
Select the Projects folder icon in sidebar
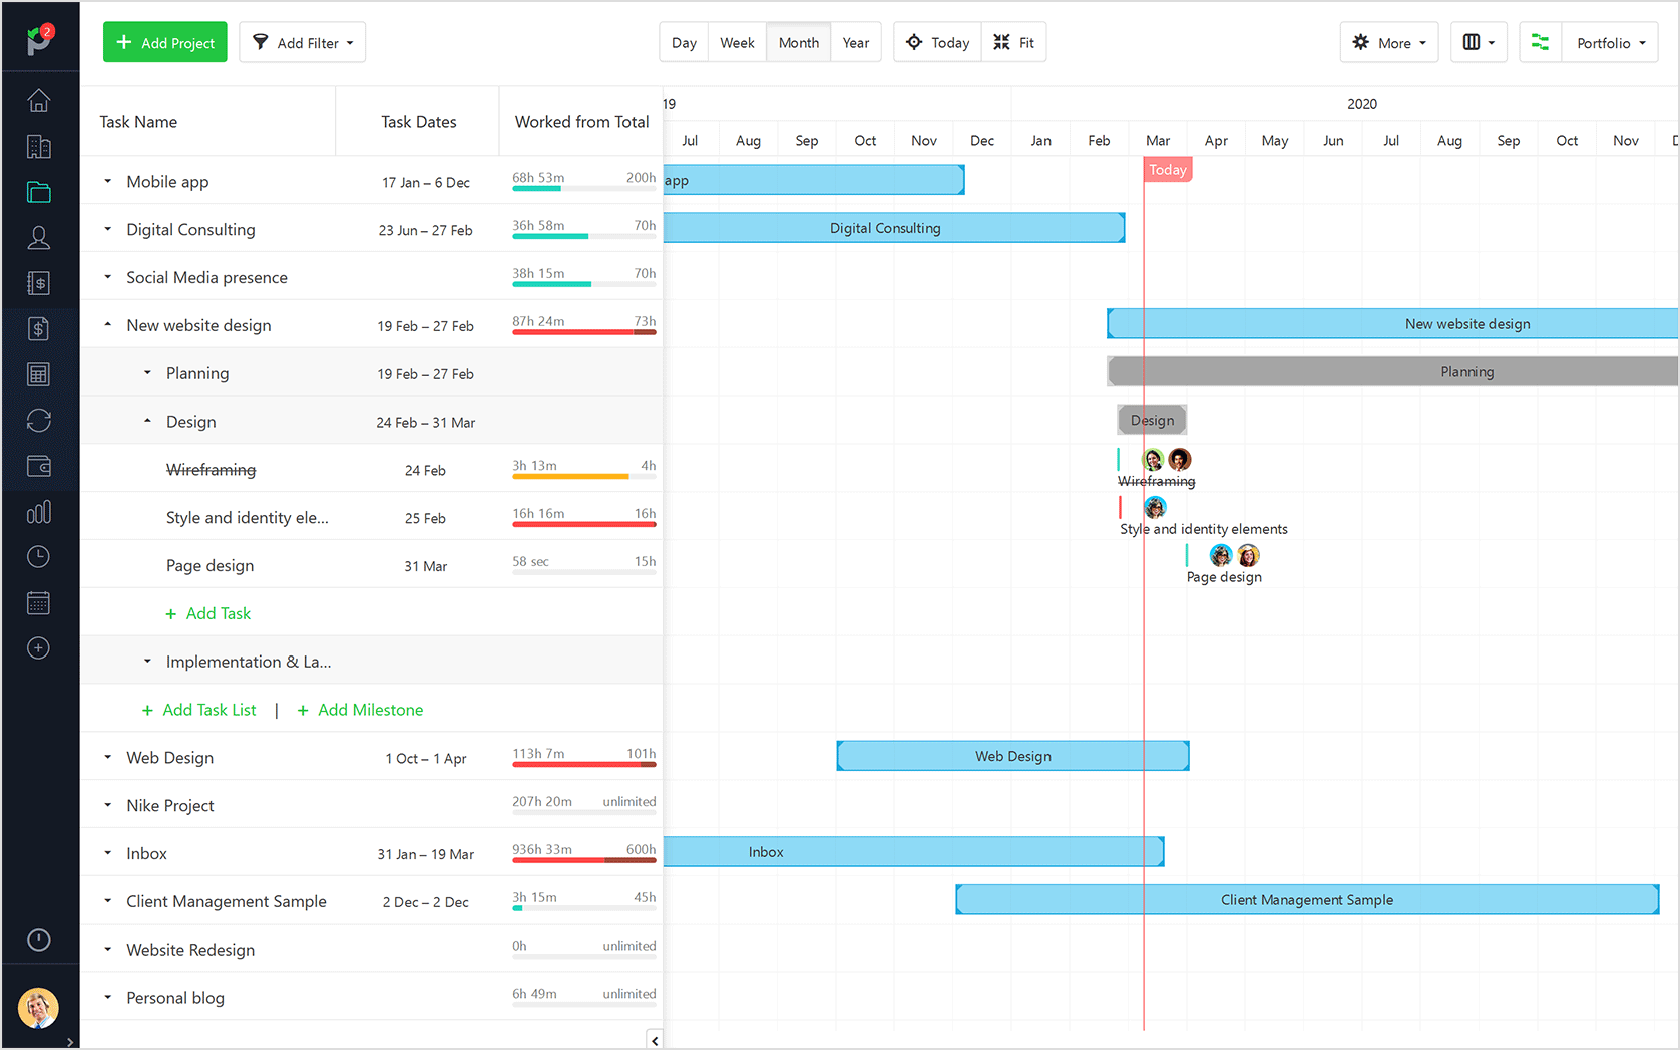point(38,192)
